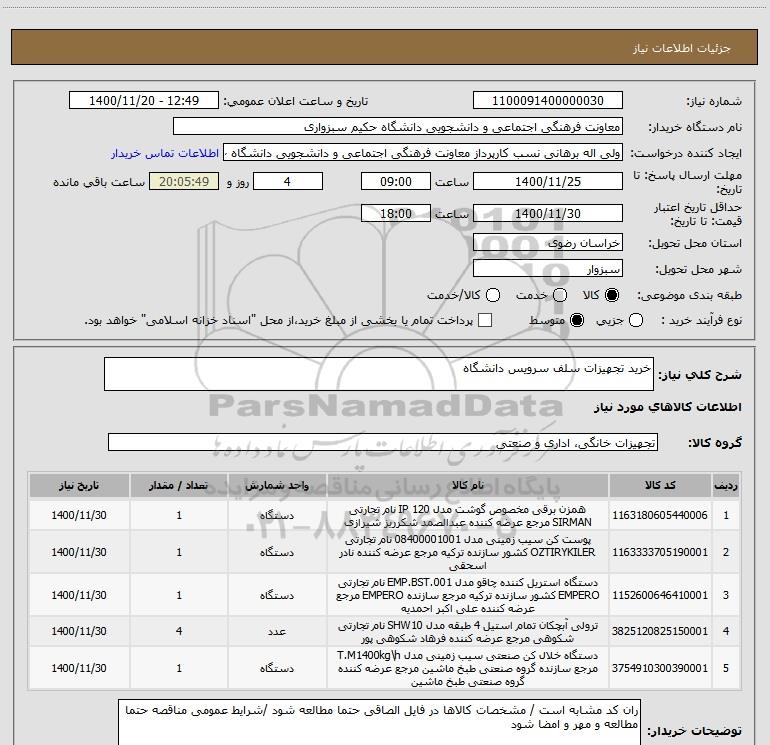Choose متوسط purchase process radio button
Viewport: 770px width, 745px height.
(x=577, y=320)
